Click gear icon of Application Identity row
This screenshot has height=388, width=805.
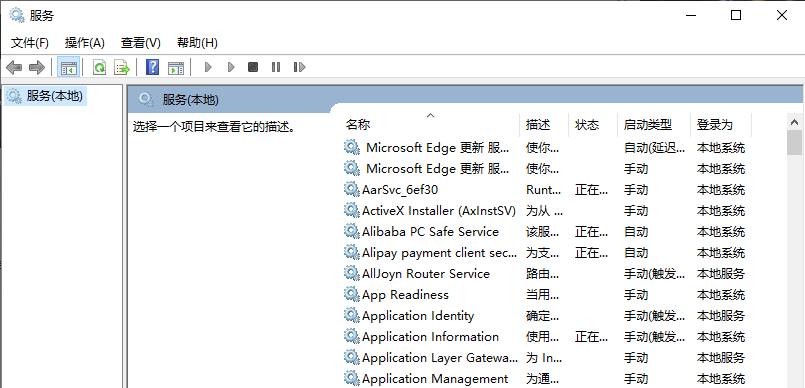tap(351, 316)
